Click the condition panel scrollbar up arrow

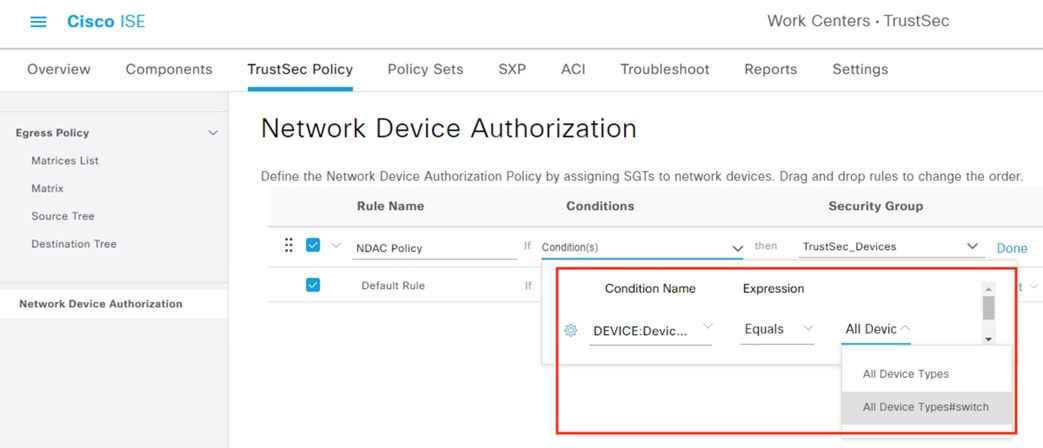tap(988, 289)
